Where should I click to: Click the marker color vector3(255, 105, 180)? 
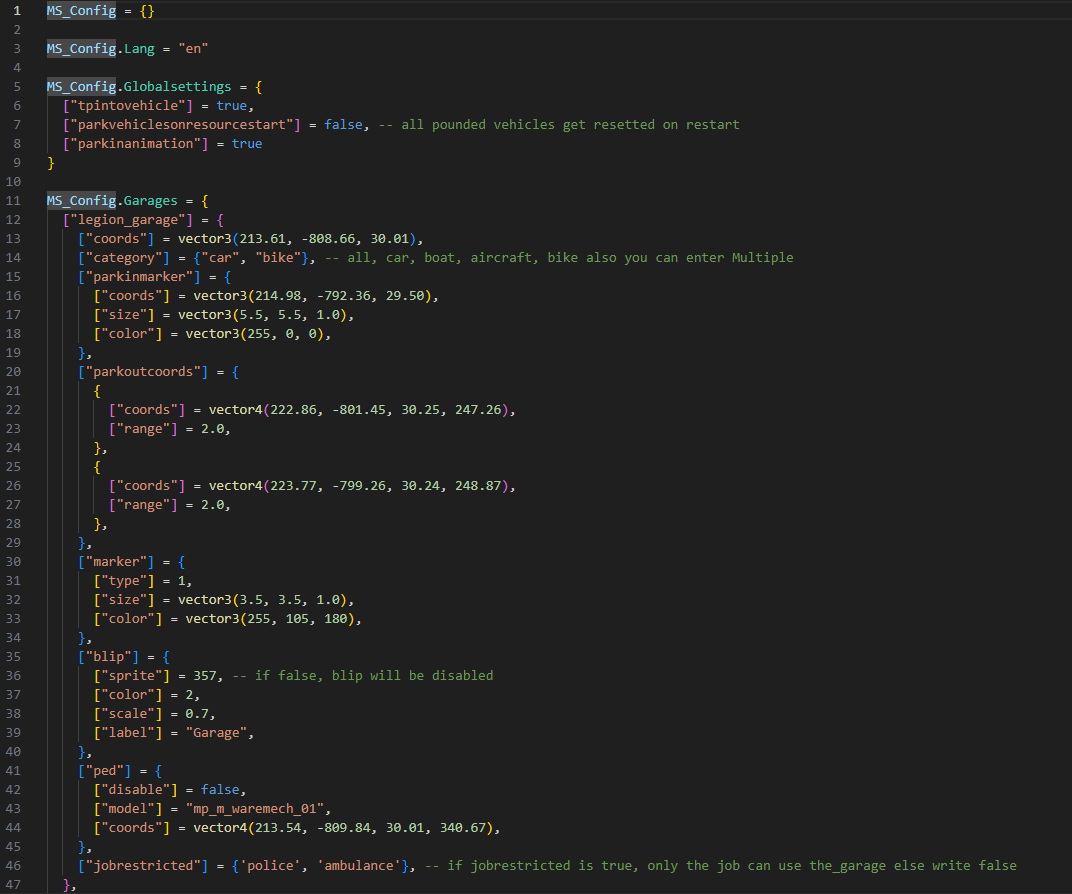[x=269, y=619]
